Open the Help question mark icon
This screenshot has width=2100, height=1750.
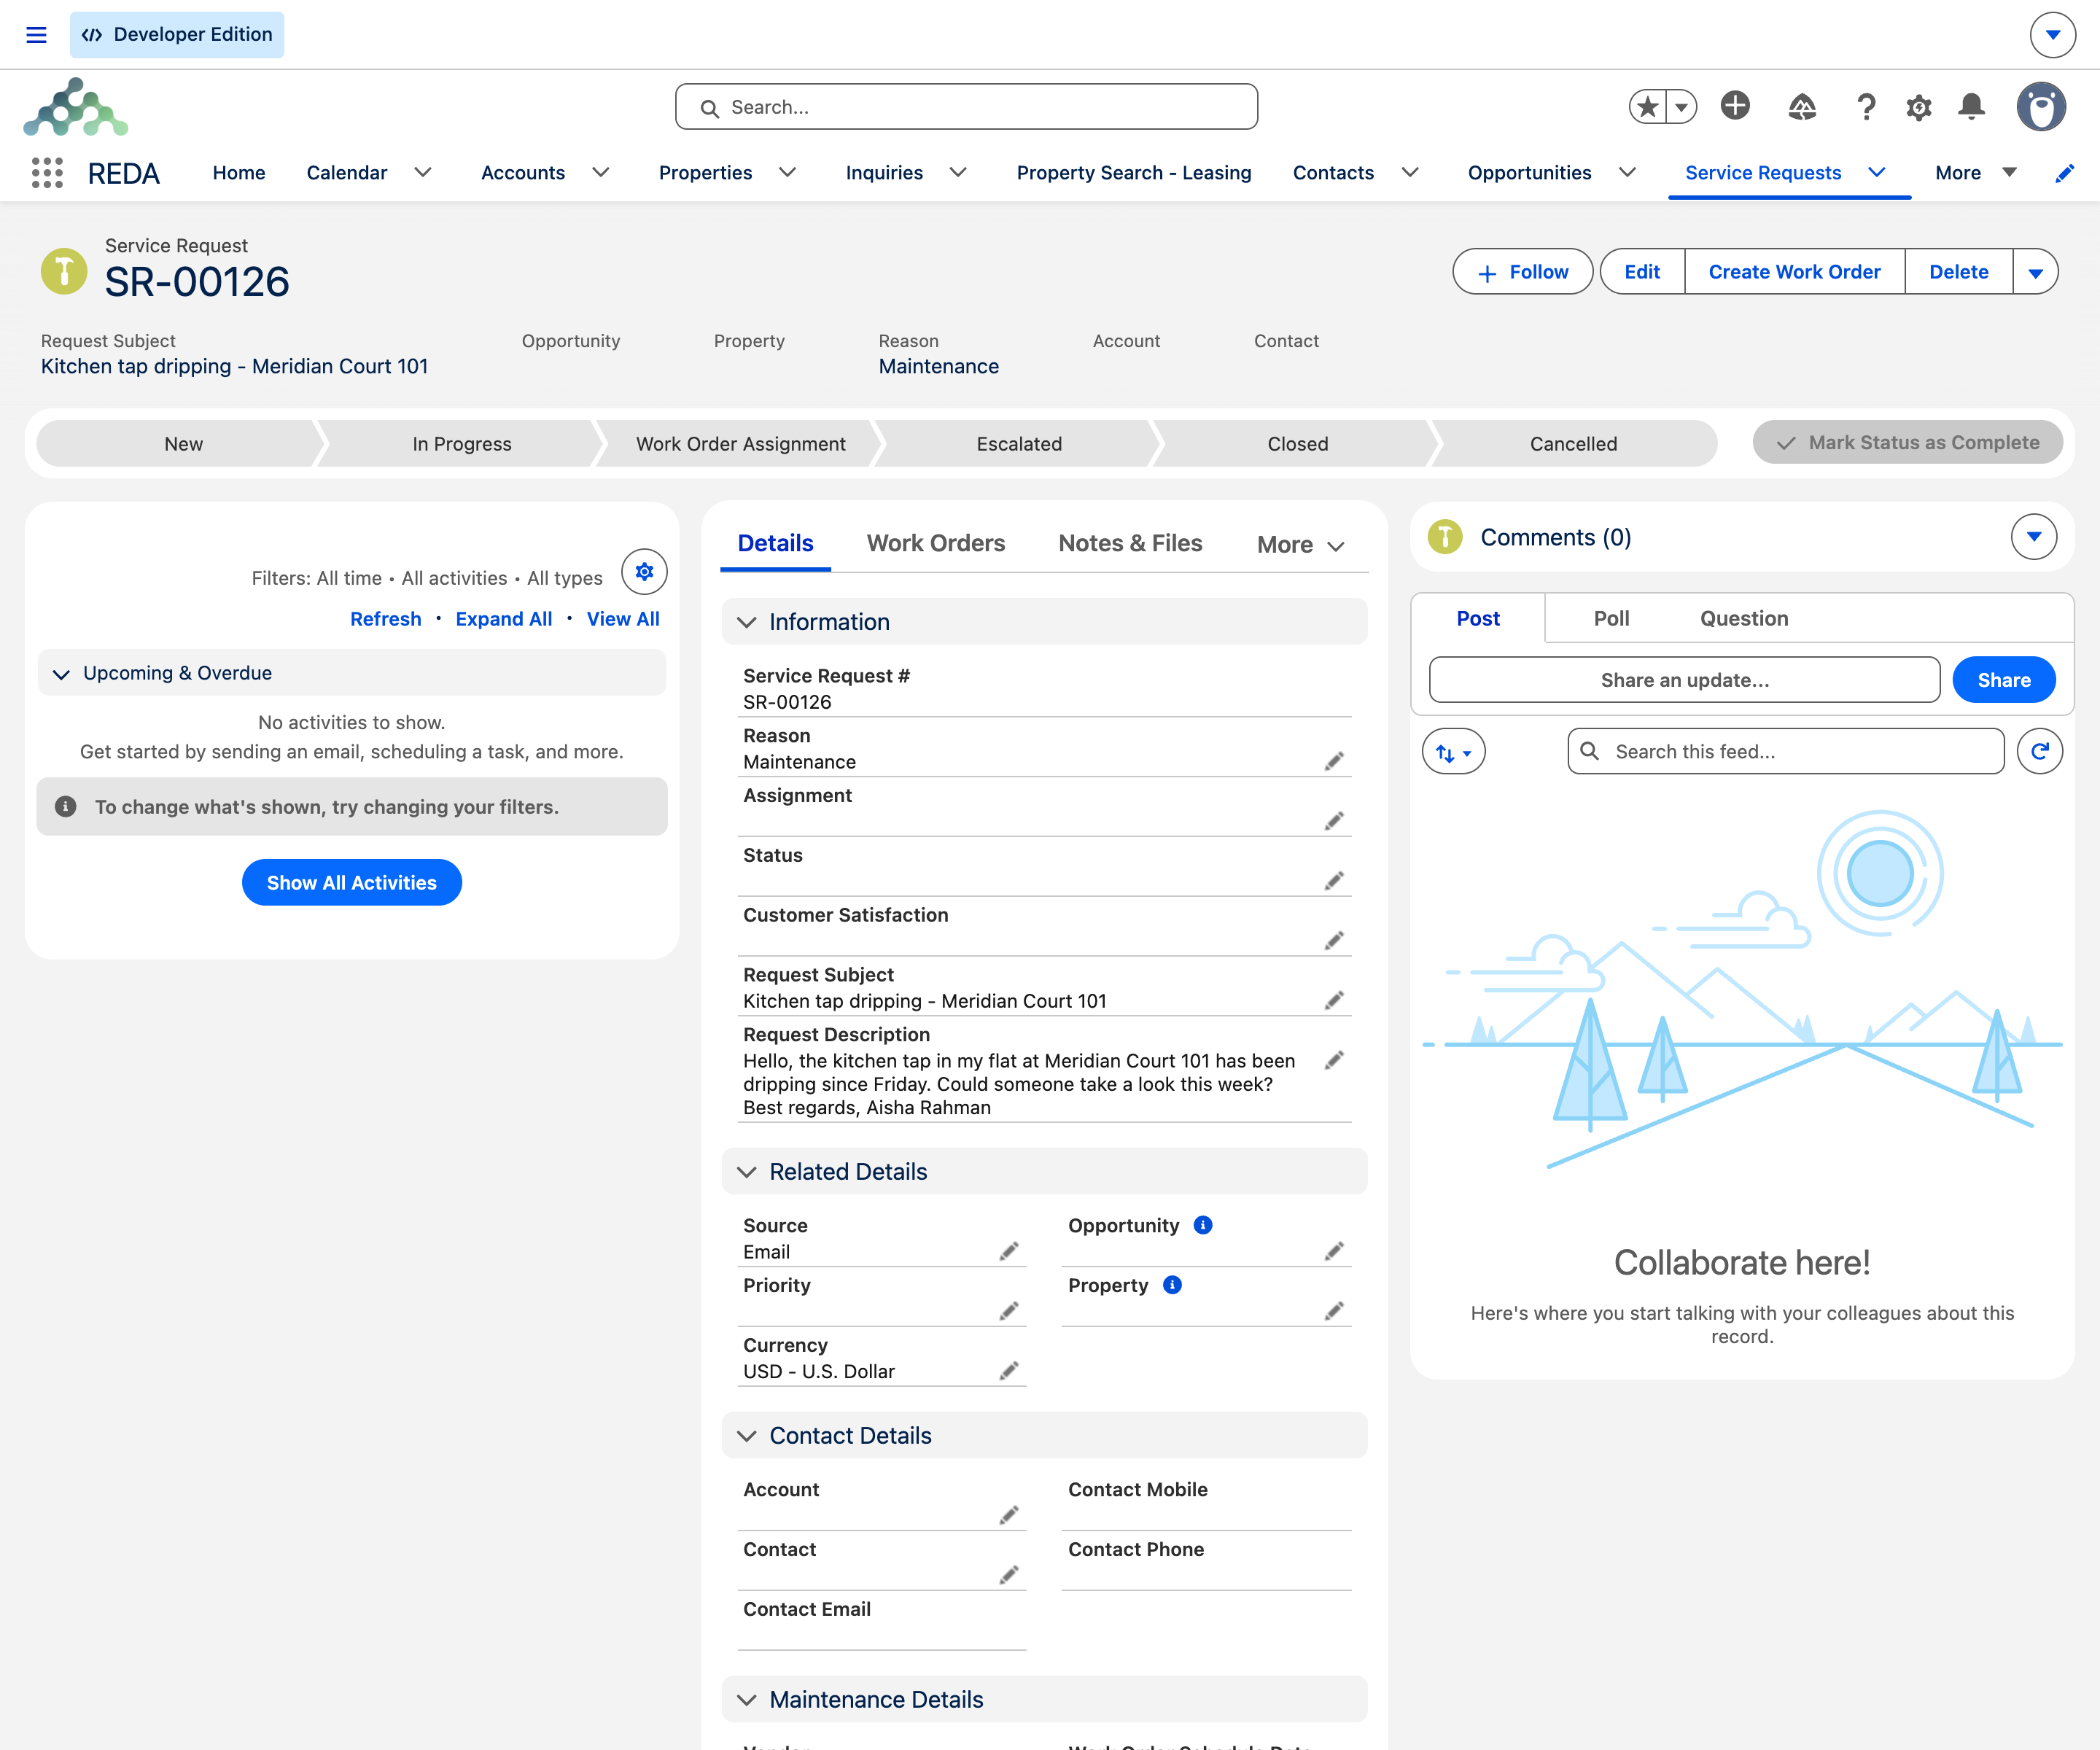coord(1865,106)
